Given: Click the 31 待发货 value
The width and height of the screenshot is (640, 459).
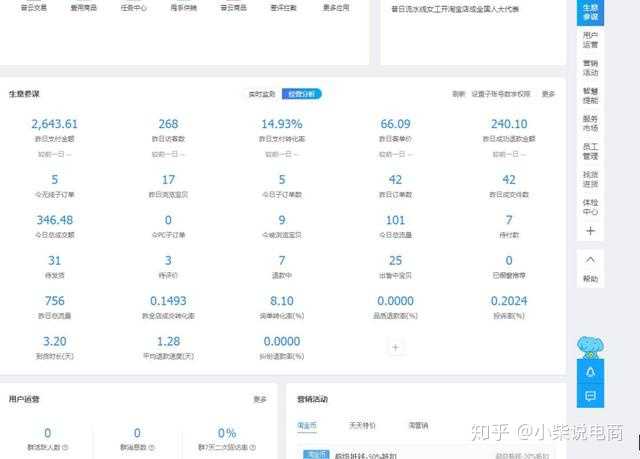Looking at the screenshot, I should [x=54, y=260].
